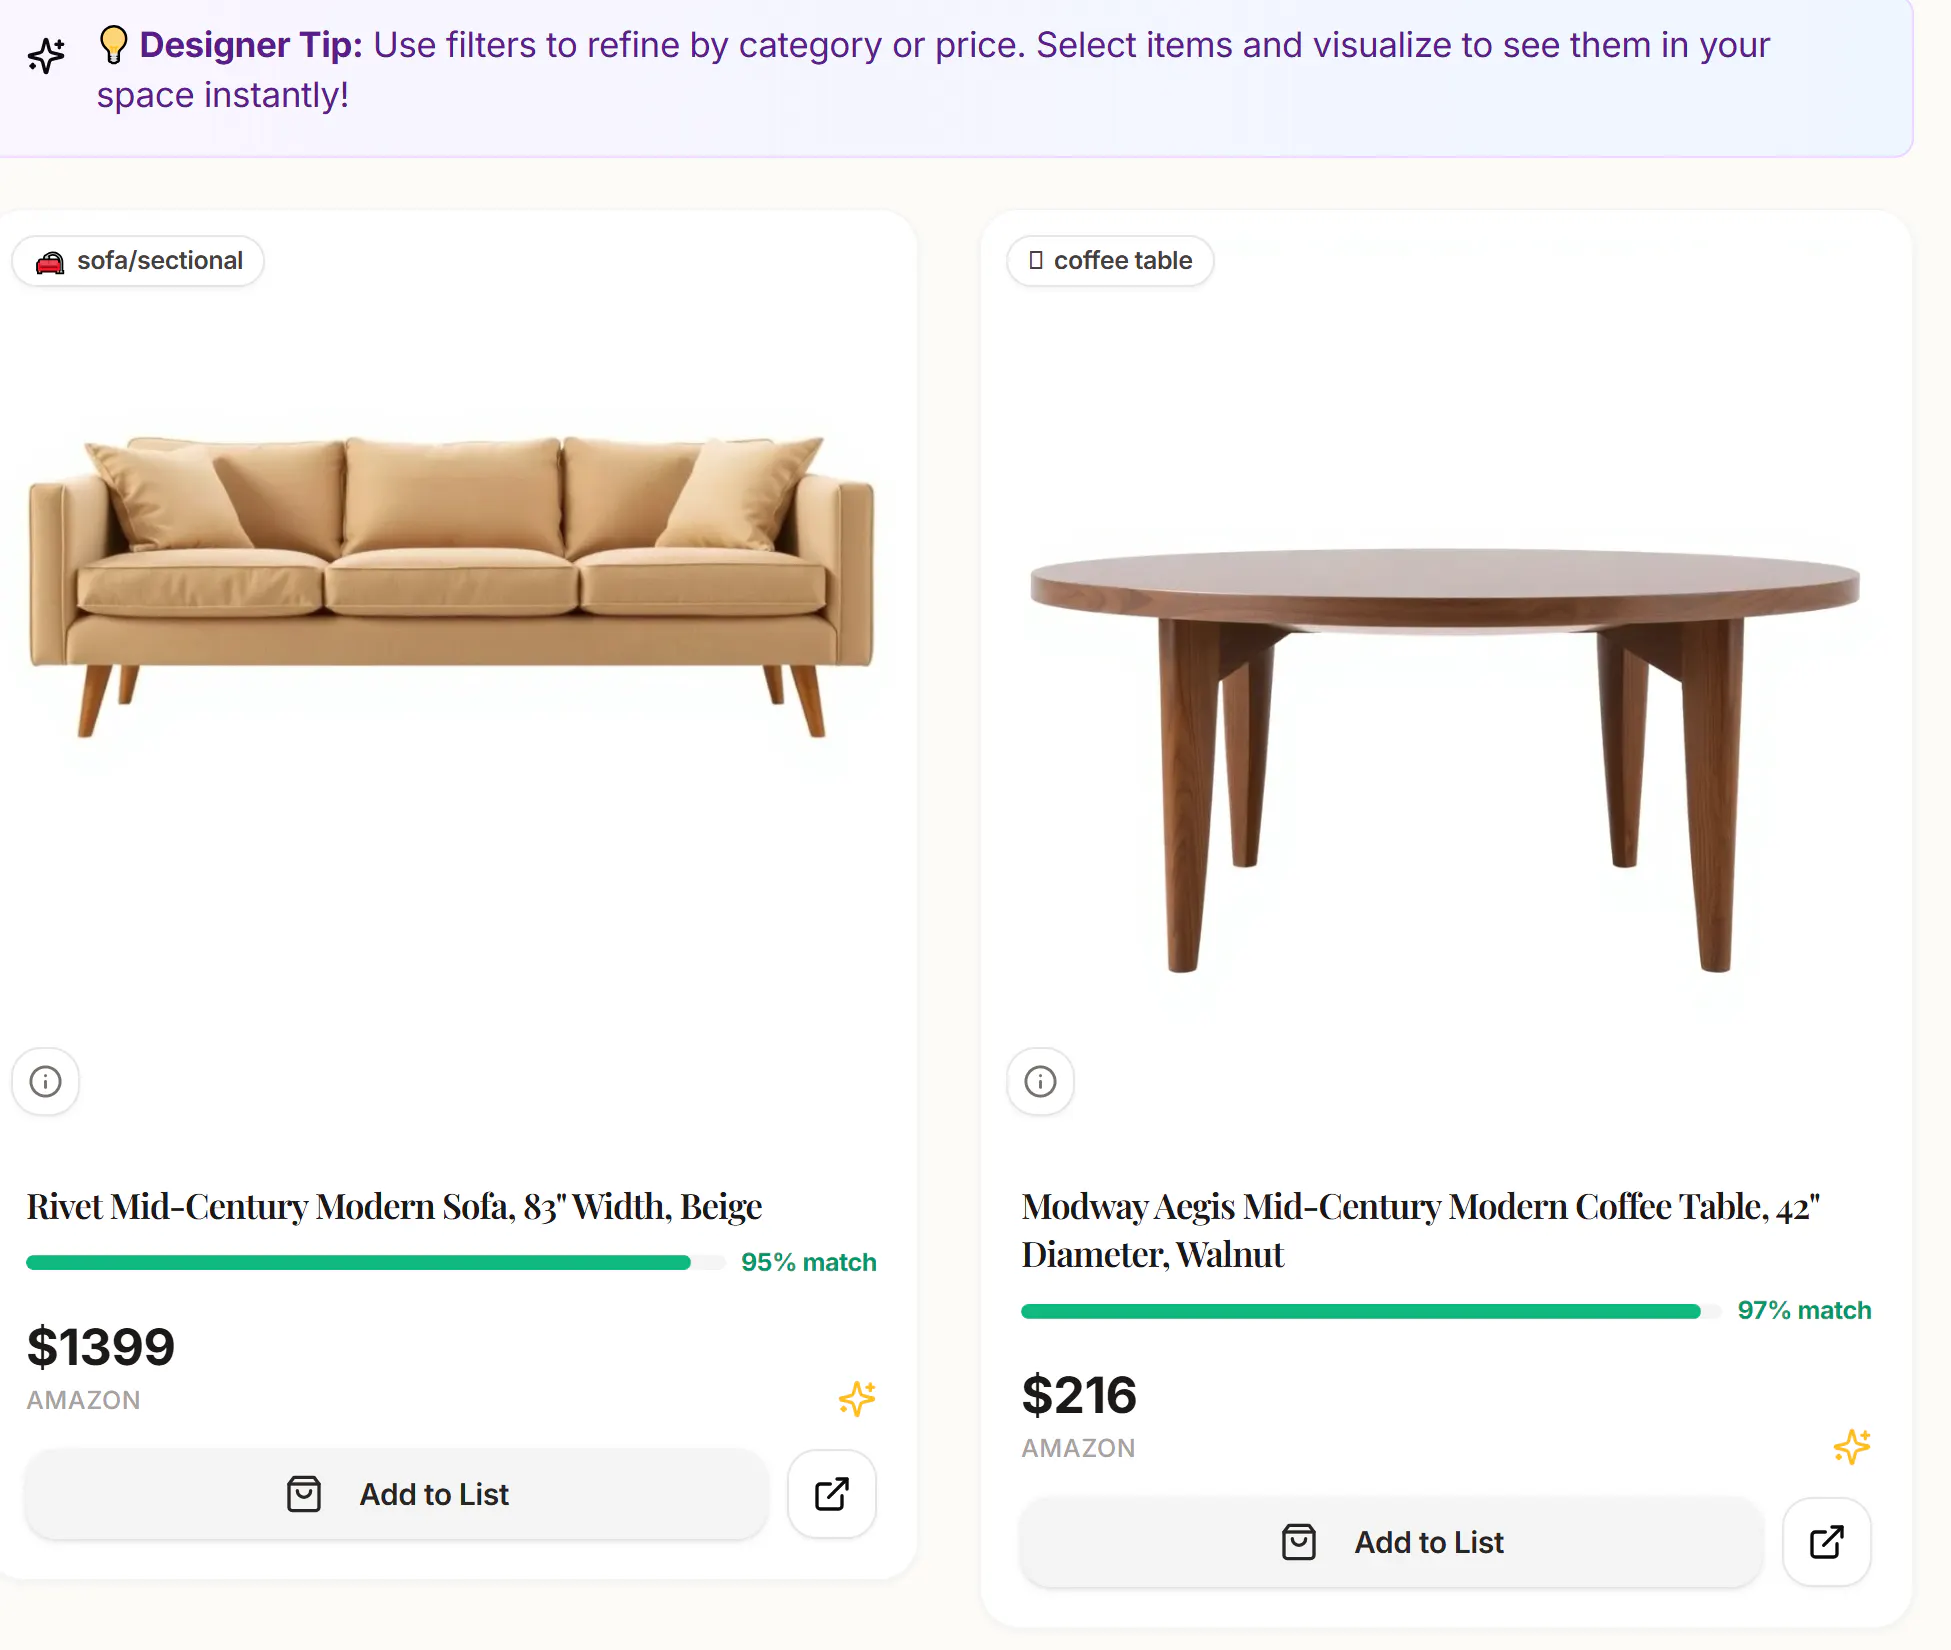Select the coffee table category tag
This screenshot has width=1951, height=1650.
(1110, 261)
